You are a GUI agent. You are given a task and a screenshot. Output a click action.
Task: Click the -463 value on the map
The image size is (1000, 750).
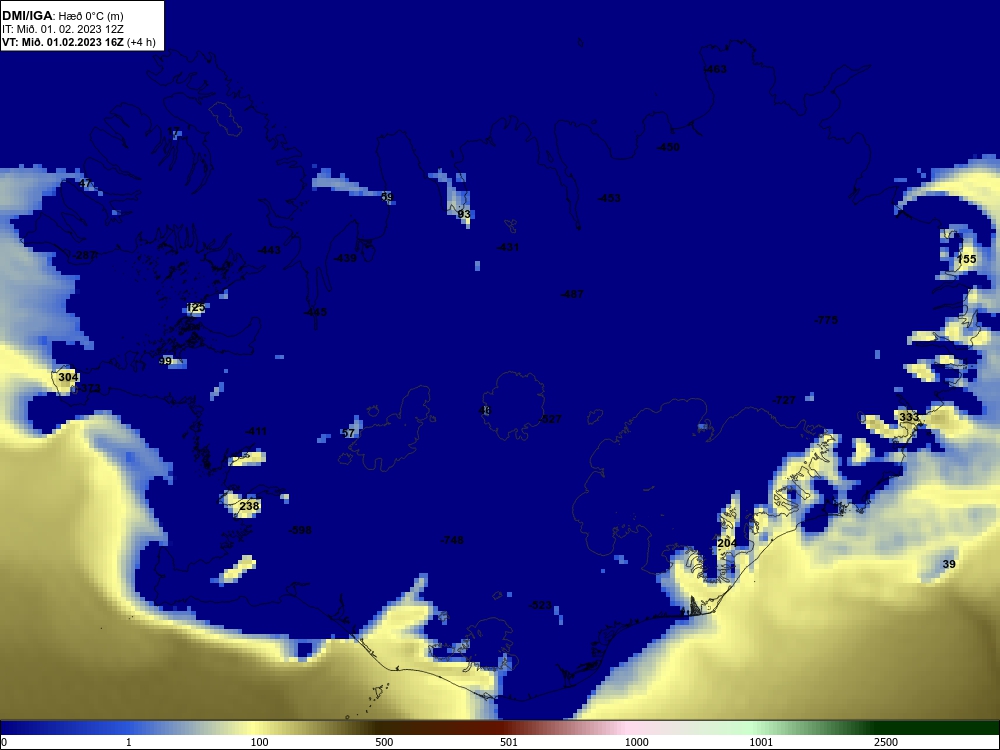(x=715, y=69)
